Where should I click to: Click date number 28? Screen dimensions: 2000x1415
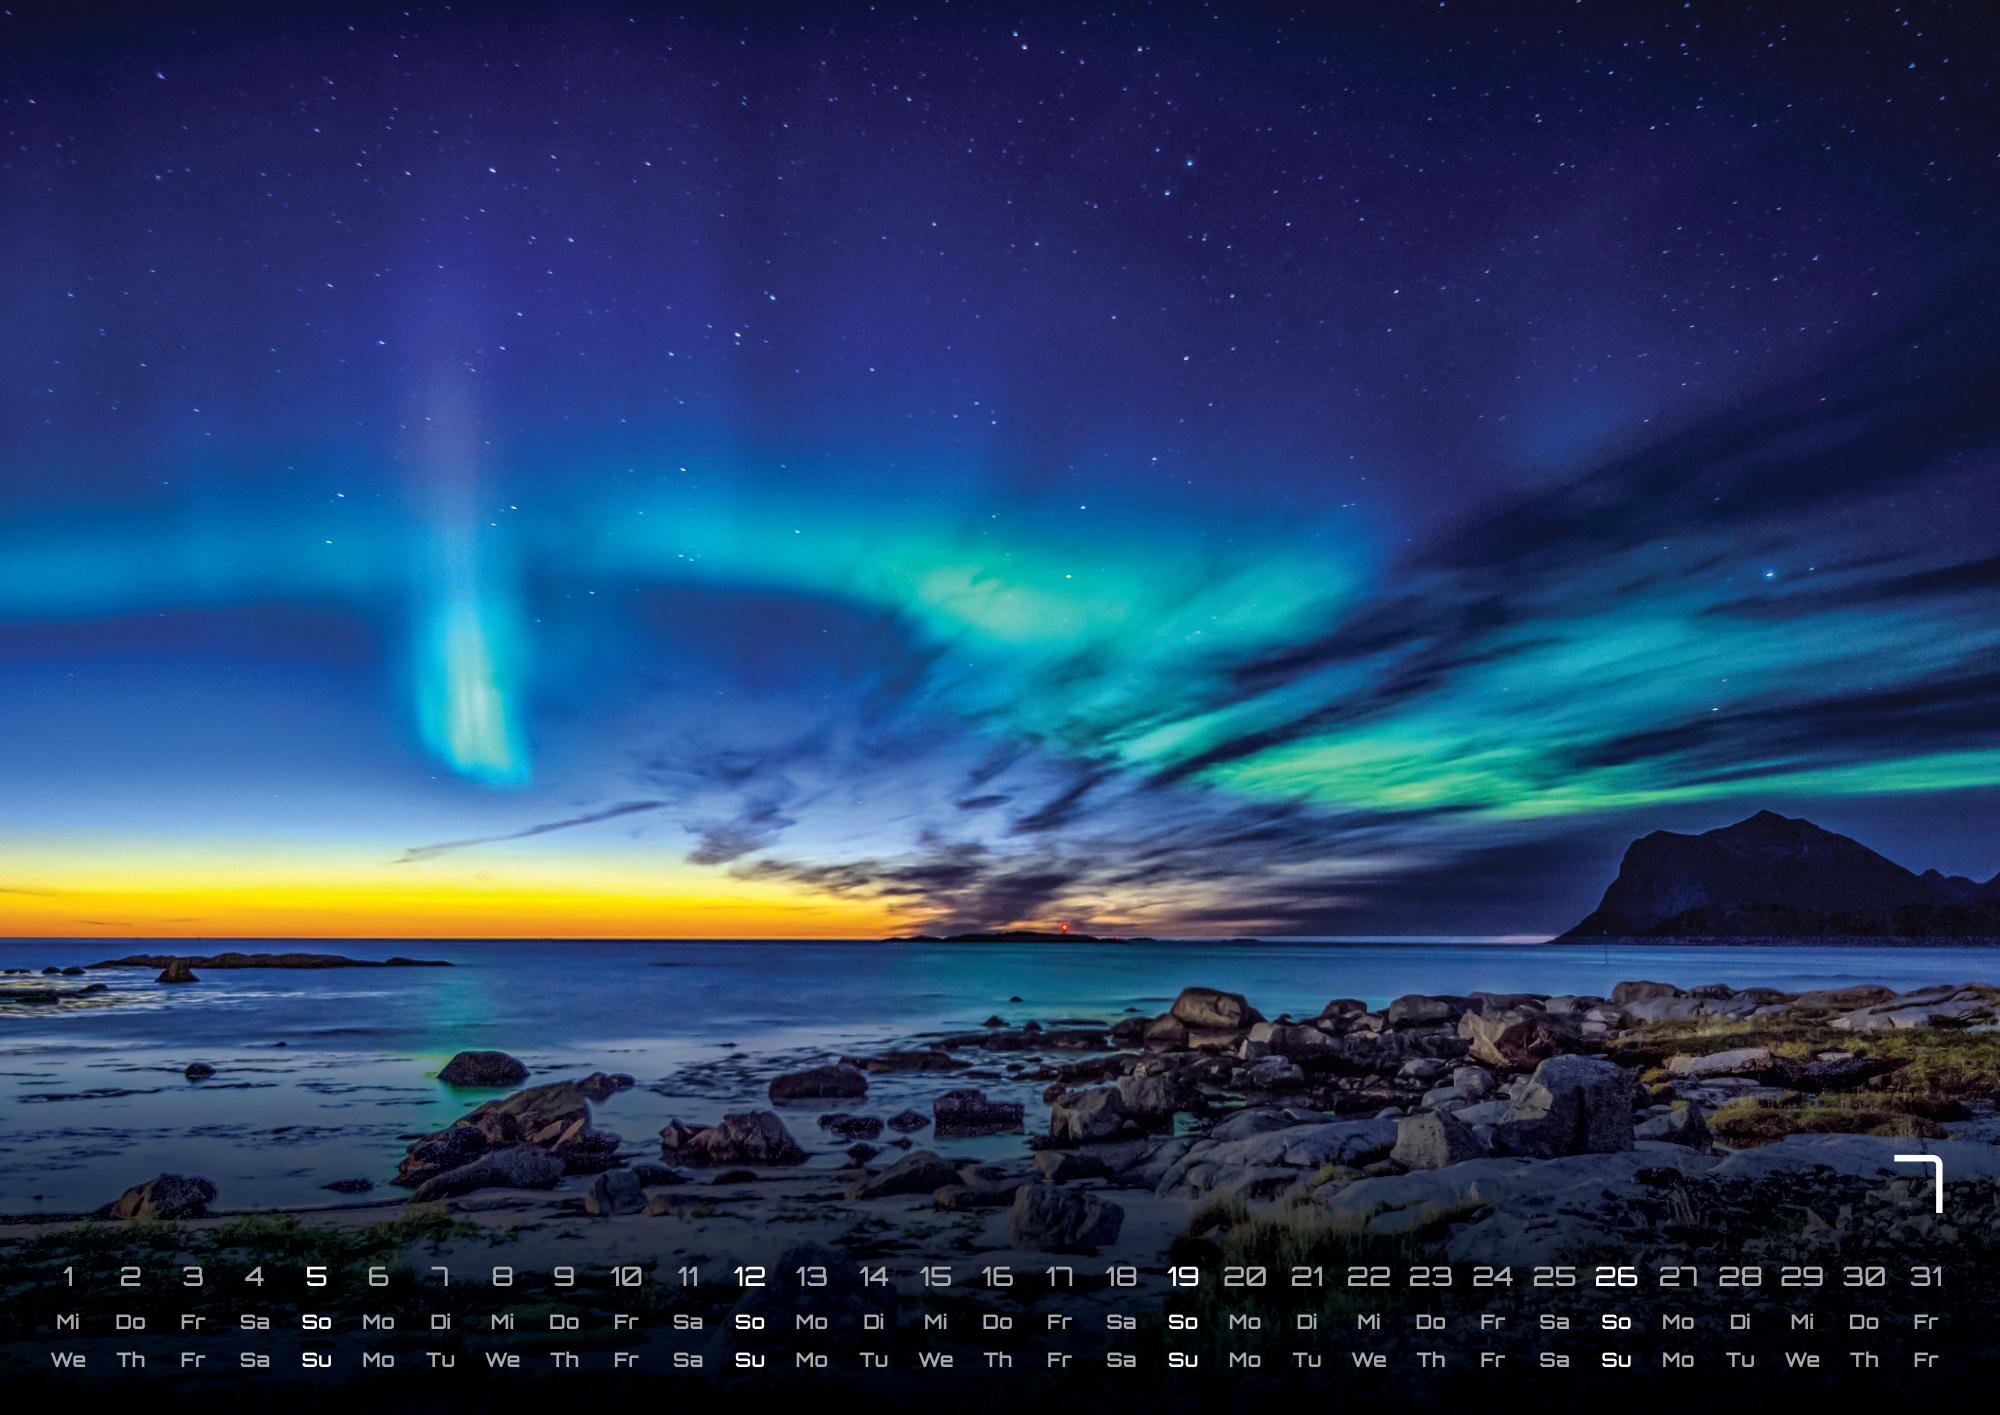click(x=1740, y=1277)
